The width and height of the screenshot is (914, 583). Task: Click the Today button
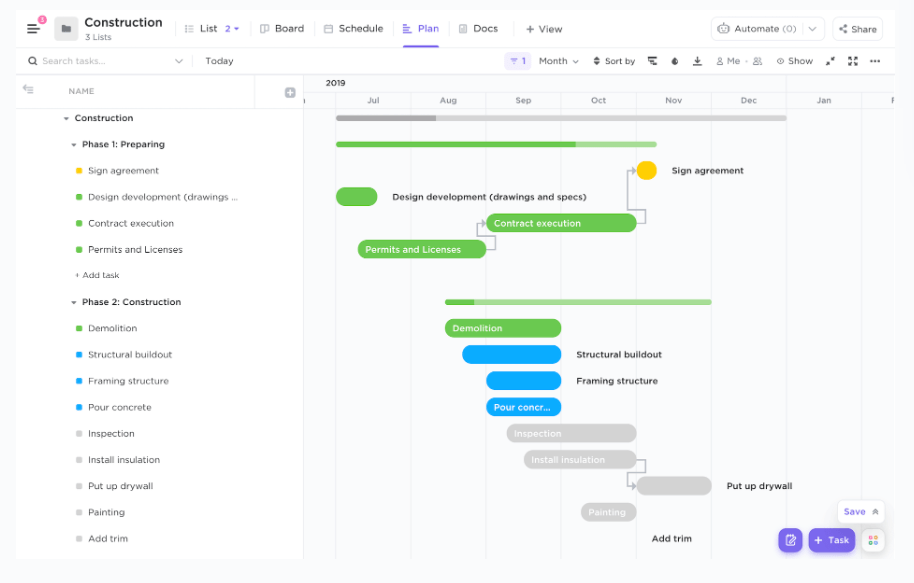219,61
